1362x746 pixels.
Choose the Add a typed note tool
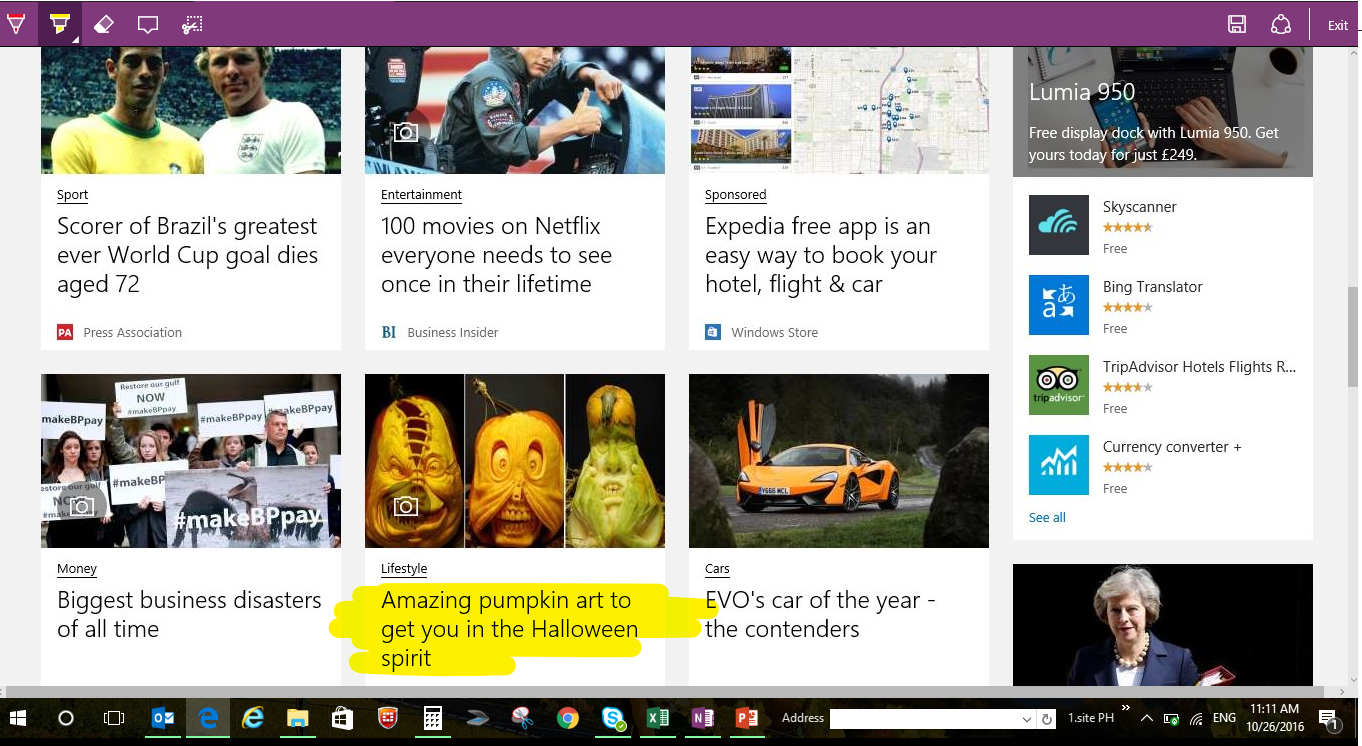[x=148, y=24]
